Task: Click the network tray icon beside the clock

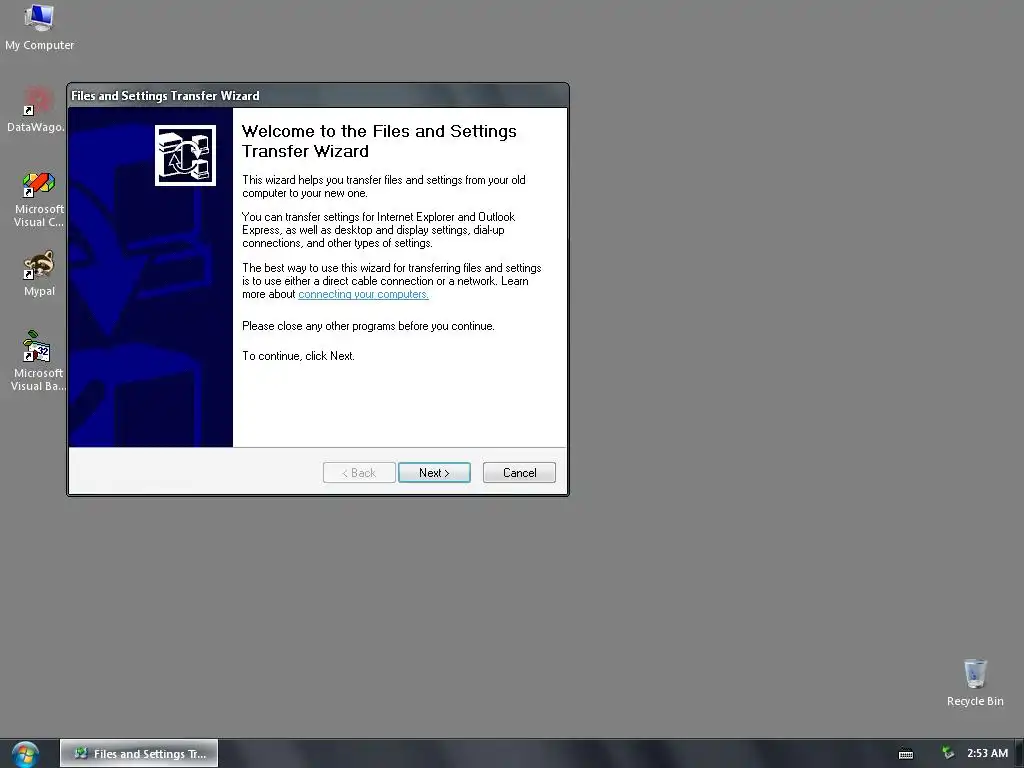Action: [x=948, y=753]
